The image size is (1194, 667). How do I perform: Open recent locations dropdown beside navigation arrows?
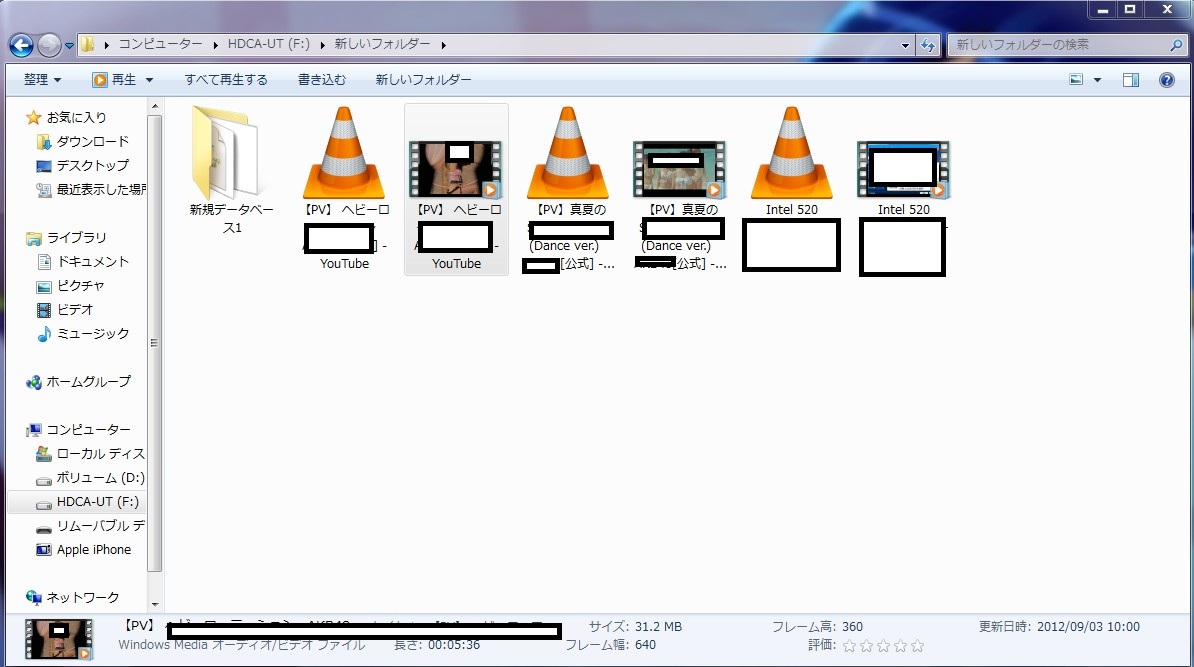click(69, 46)
